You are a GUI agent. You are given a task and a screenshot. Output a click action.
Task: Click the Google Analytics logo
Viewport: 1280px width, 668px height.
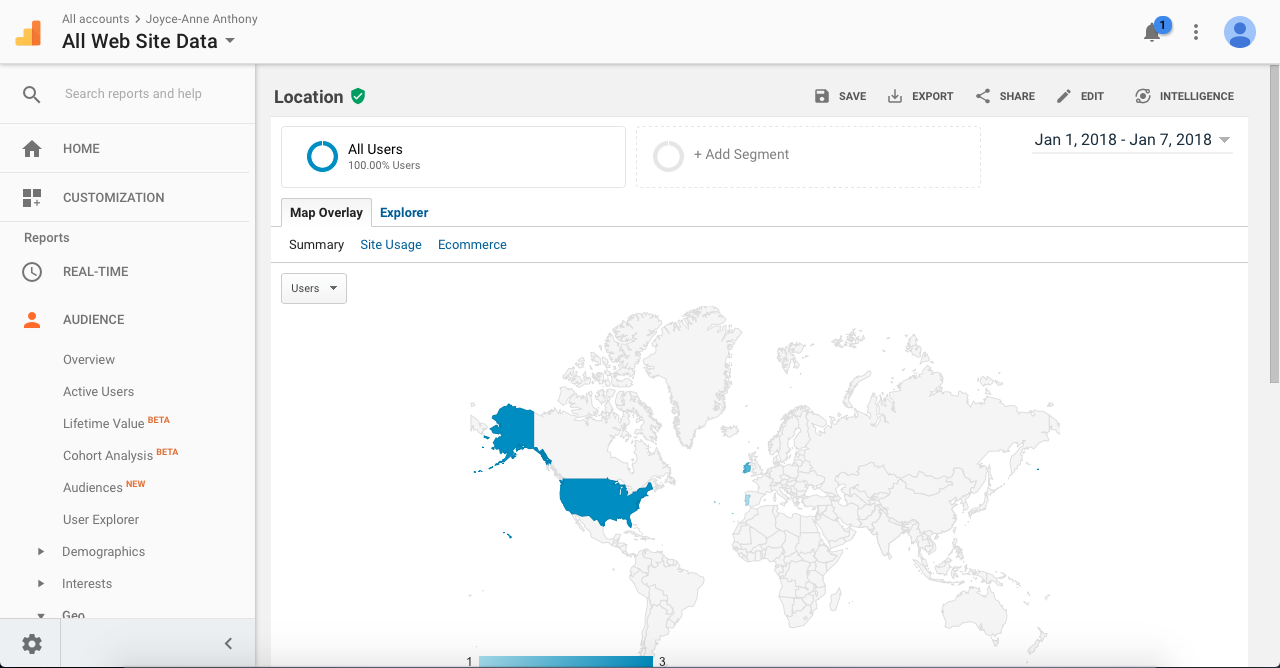tap(28, 33)
